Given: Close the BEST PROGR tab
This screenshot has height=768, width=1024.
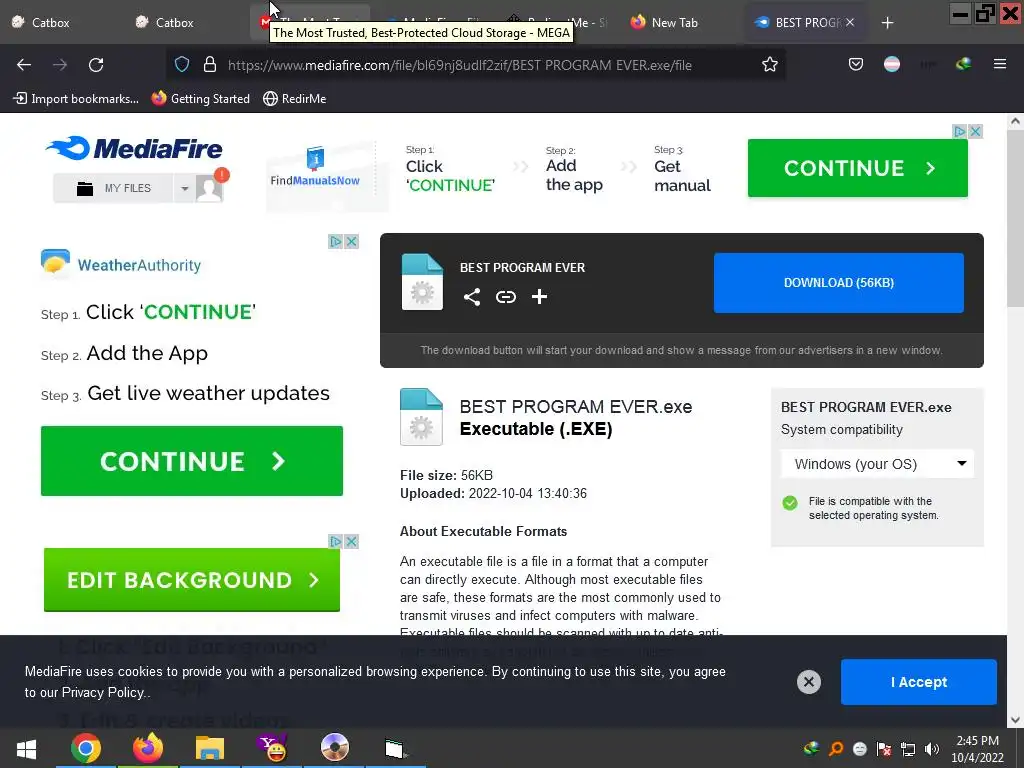Looking at the screenshot, I should click(x=850, y=22).
